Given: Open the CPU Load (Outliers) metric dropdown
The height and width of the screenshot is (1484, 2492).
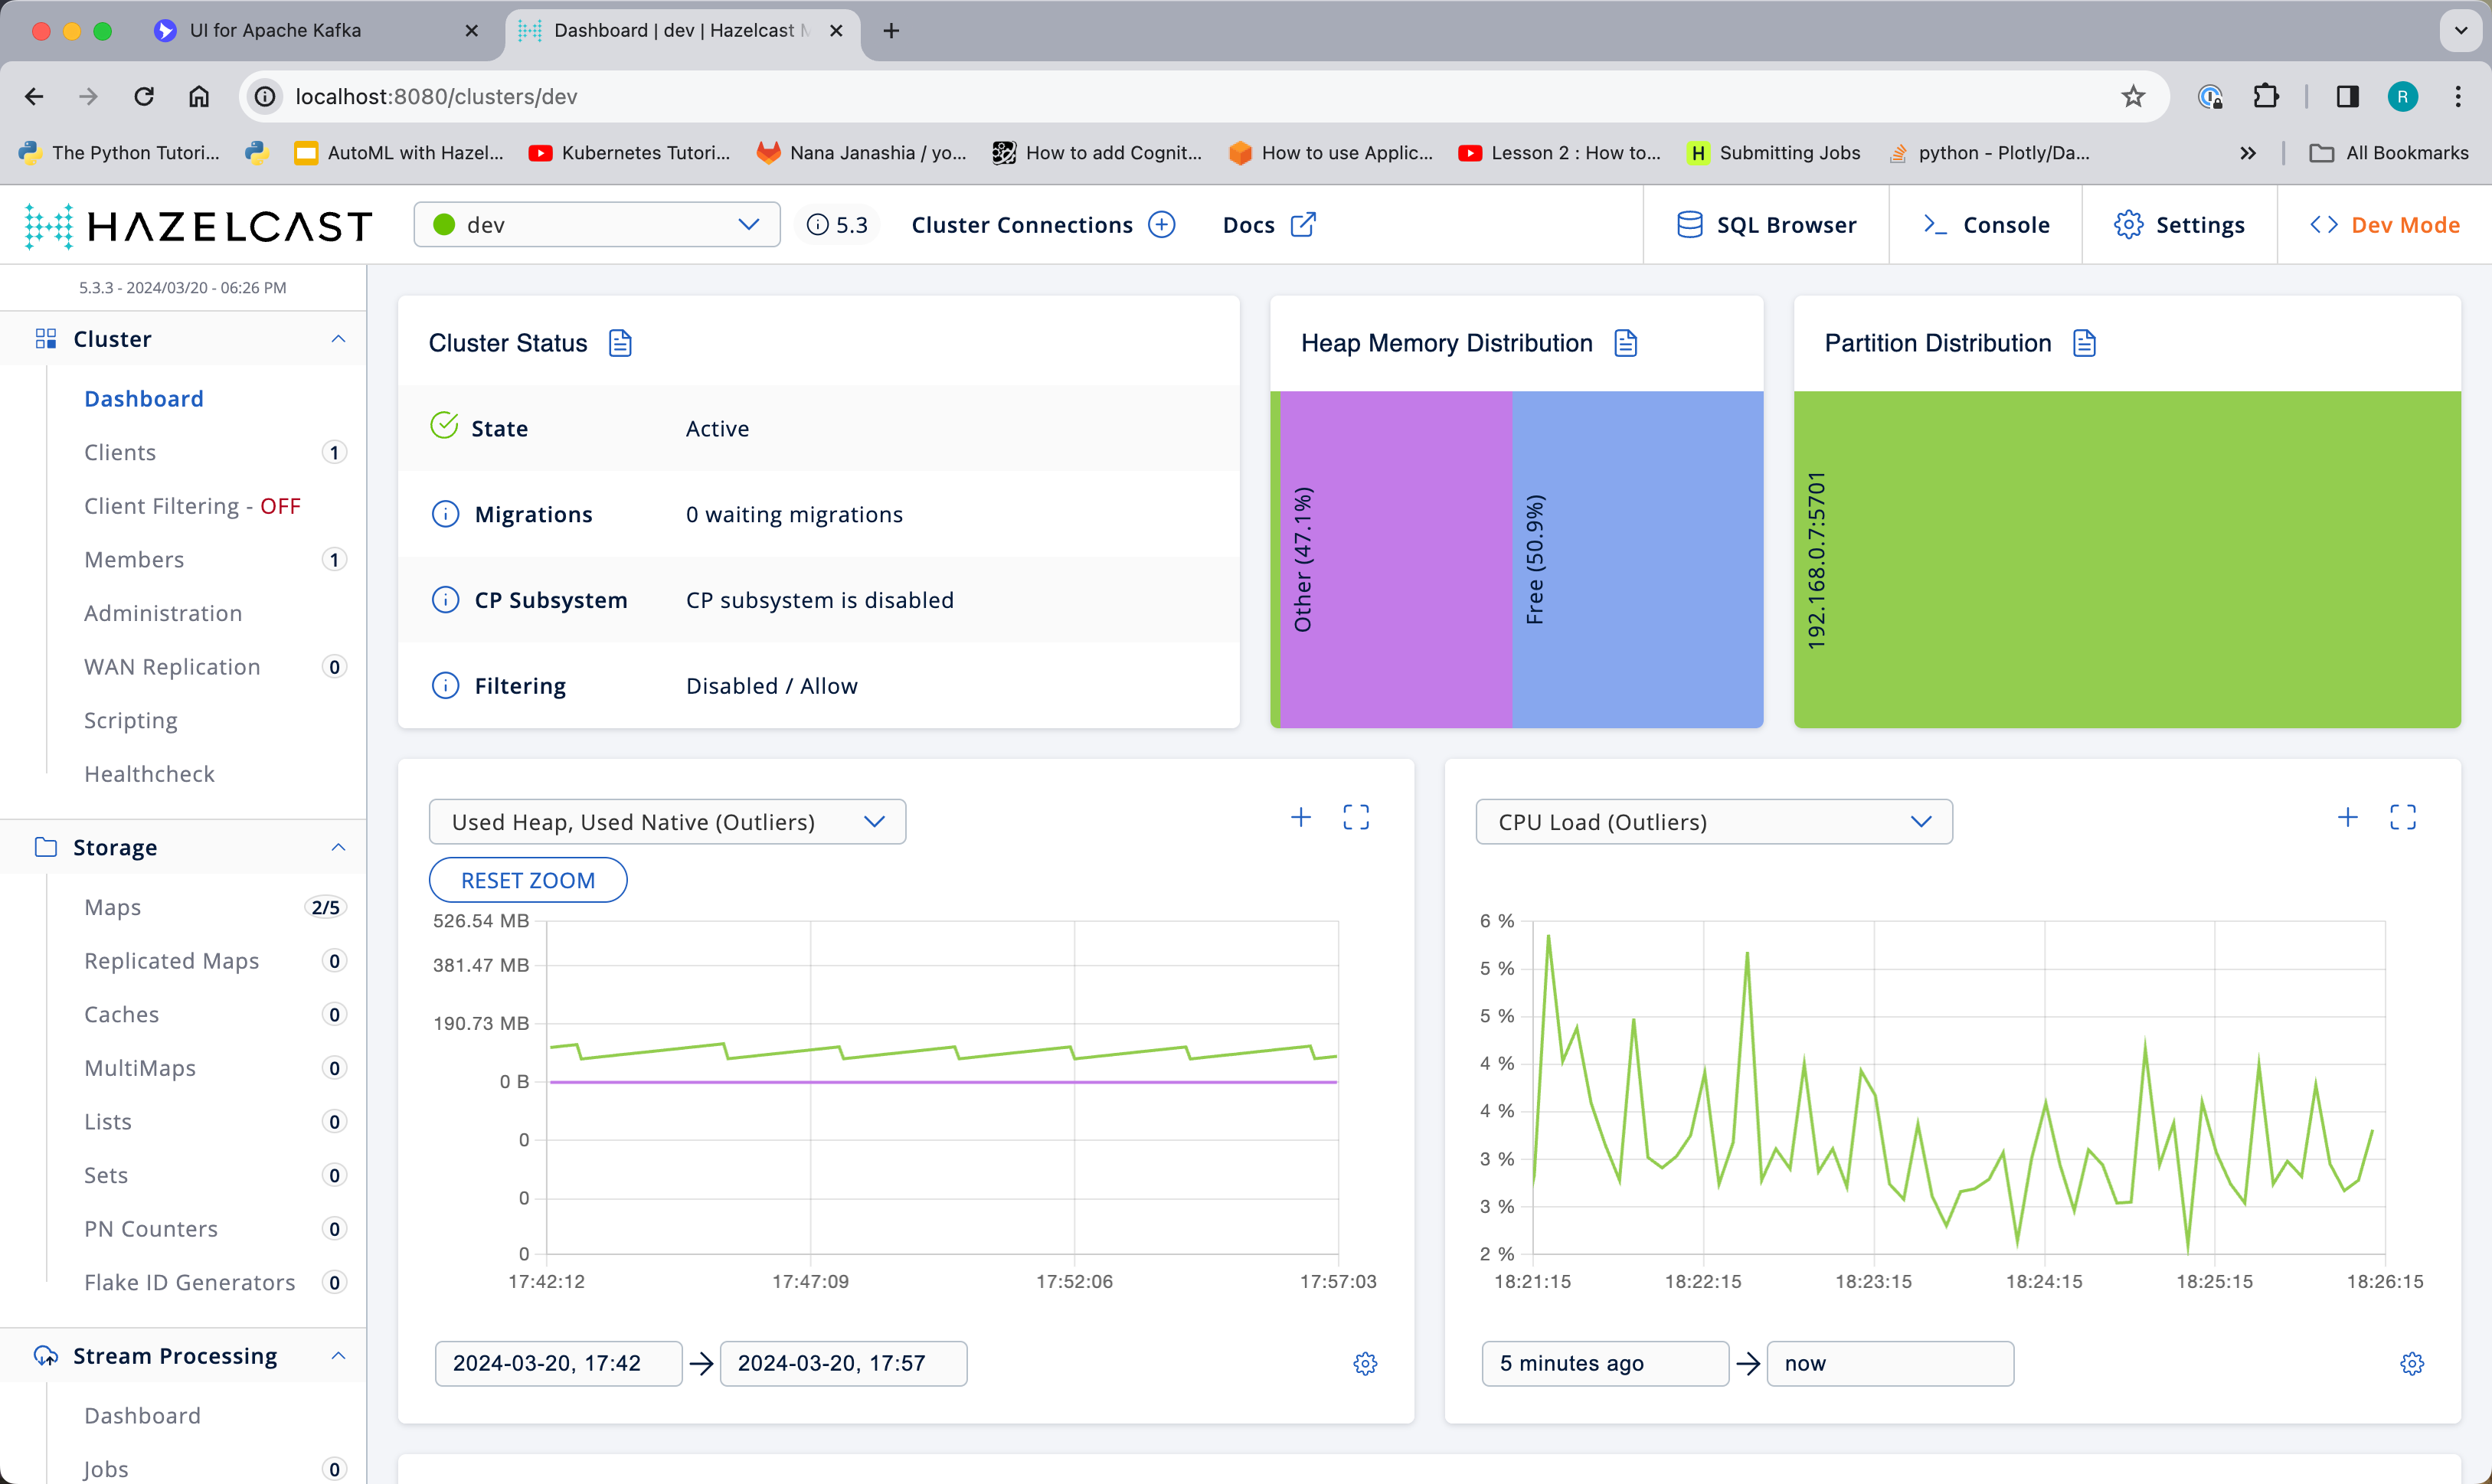Looking at the screenshot, I should [x=1714, y=822].
